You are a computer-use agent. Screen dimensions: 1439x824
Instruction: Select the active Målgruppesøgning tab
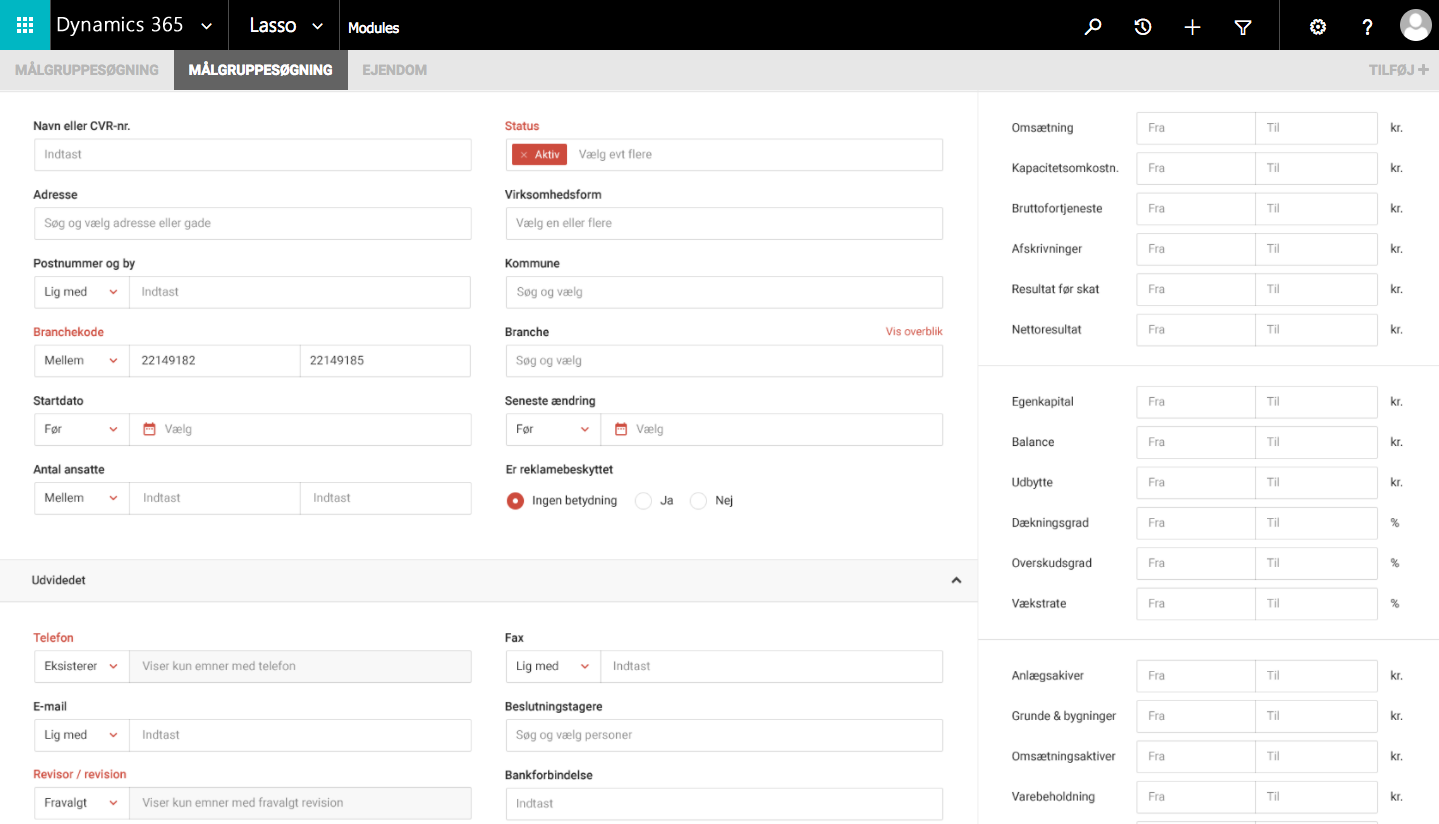pyautogui.click(x=261, y=70)
